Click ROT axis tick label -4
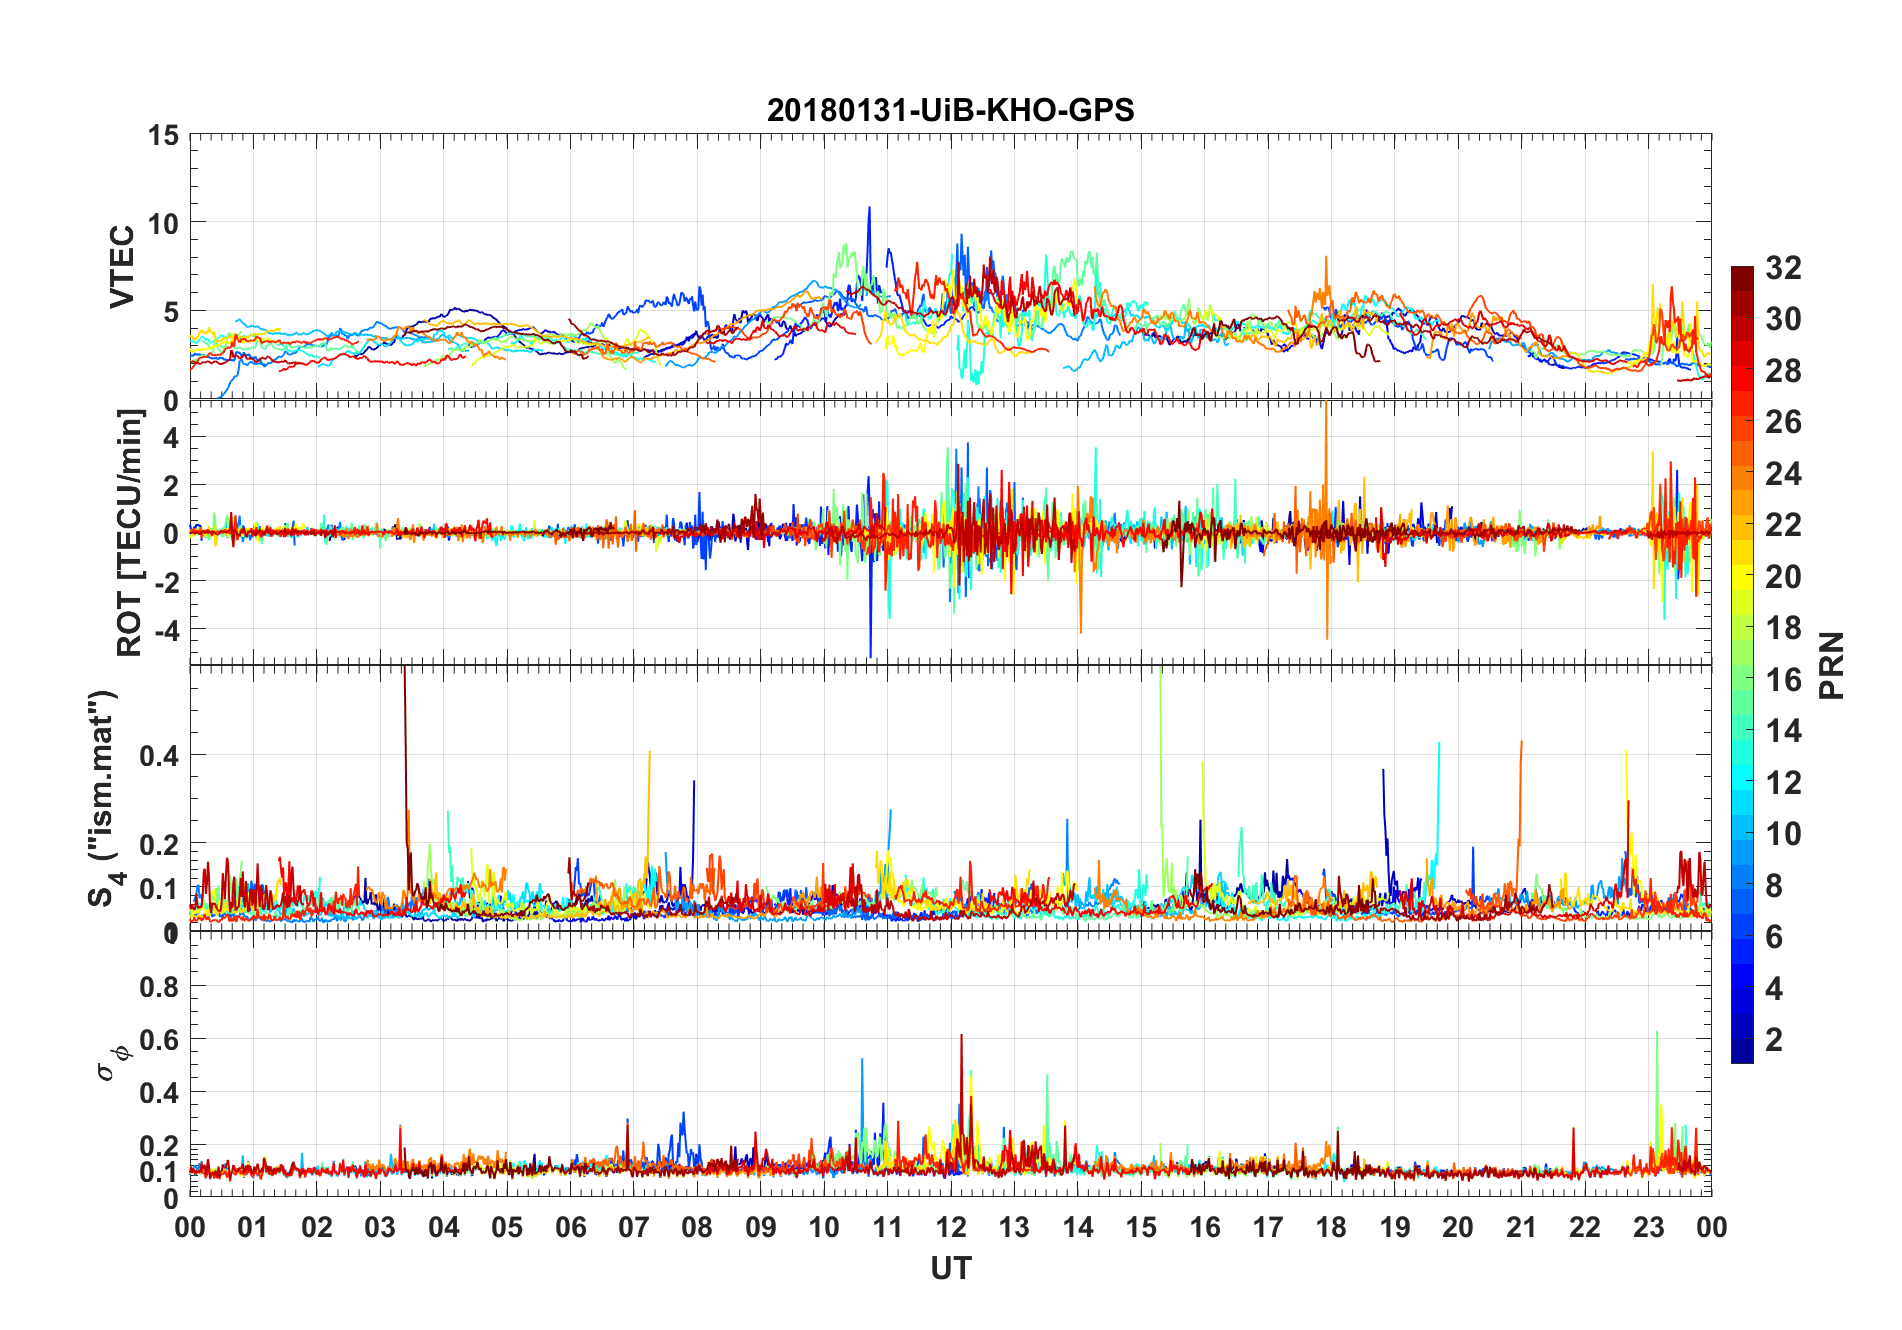1902x1330 pixels. coord(165,630)
